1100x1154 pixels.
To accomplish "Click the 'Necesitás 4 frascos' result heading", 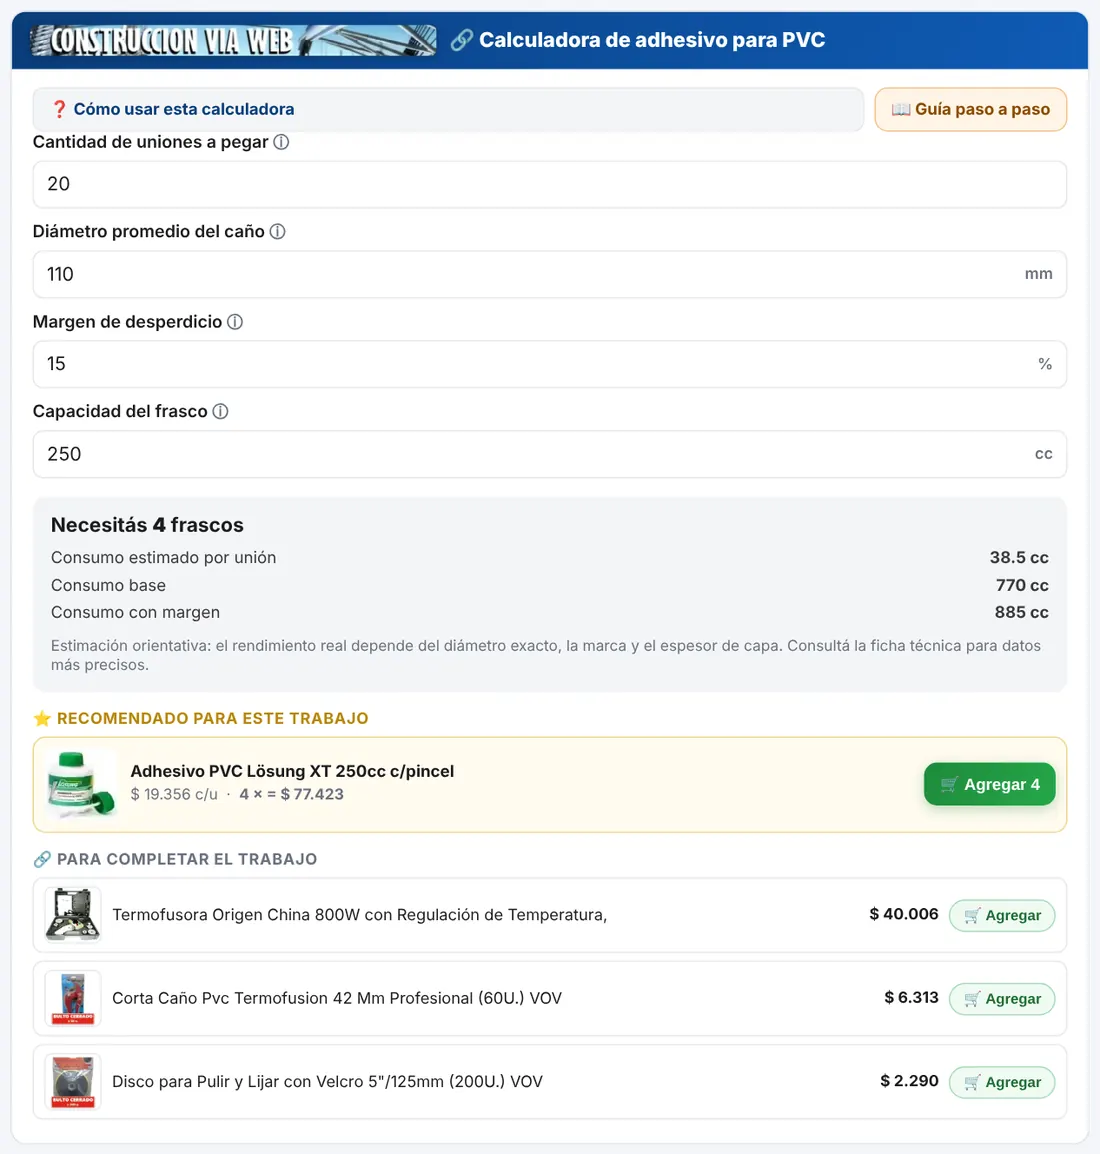I will [147, 525].
